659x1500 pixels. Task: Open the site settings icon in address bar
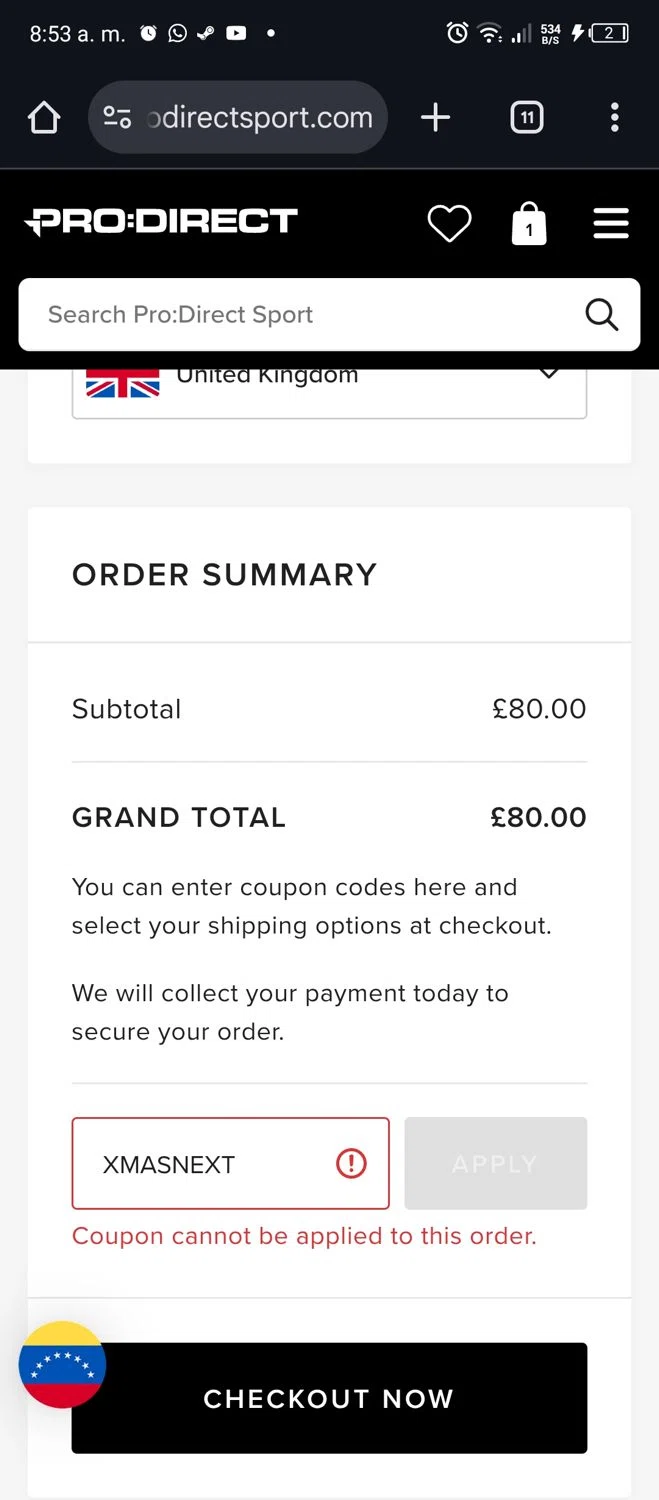117,118
